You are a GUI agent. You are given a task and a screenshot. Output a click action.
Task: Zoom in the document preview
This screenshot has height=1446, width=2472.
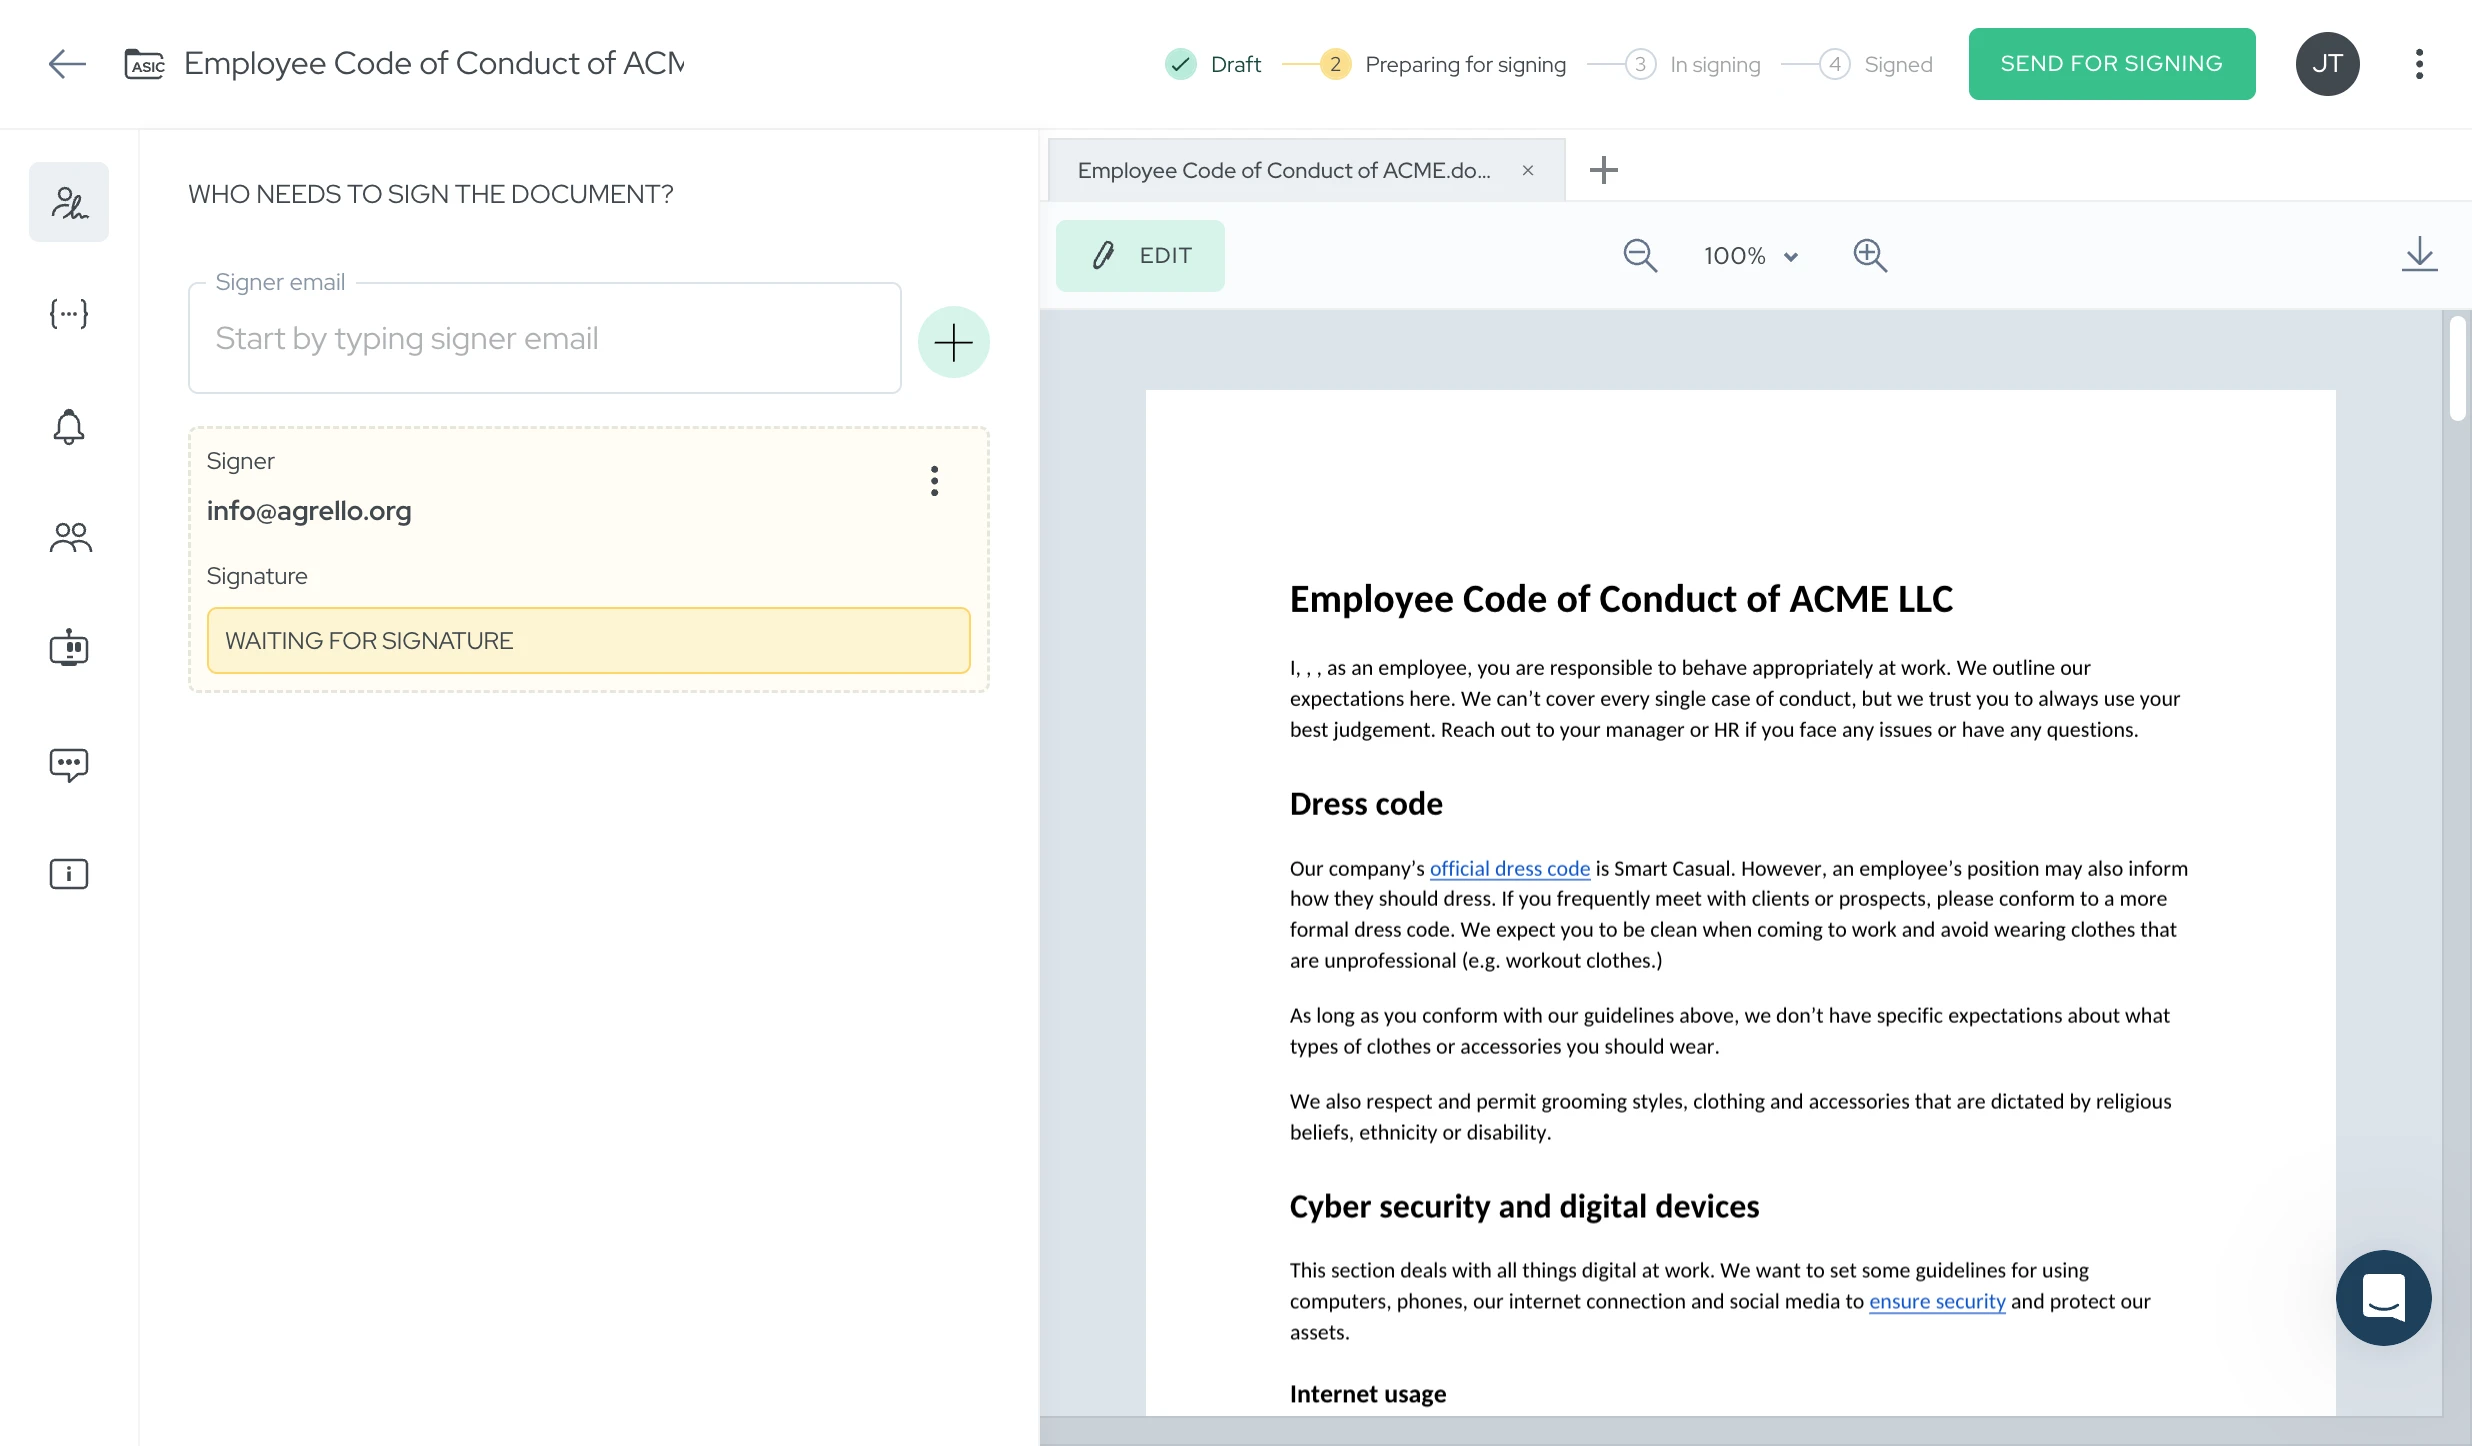[1870, 256]
